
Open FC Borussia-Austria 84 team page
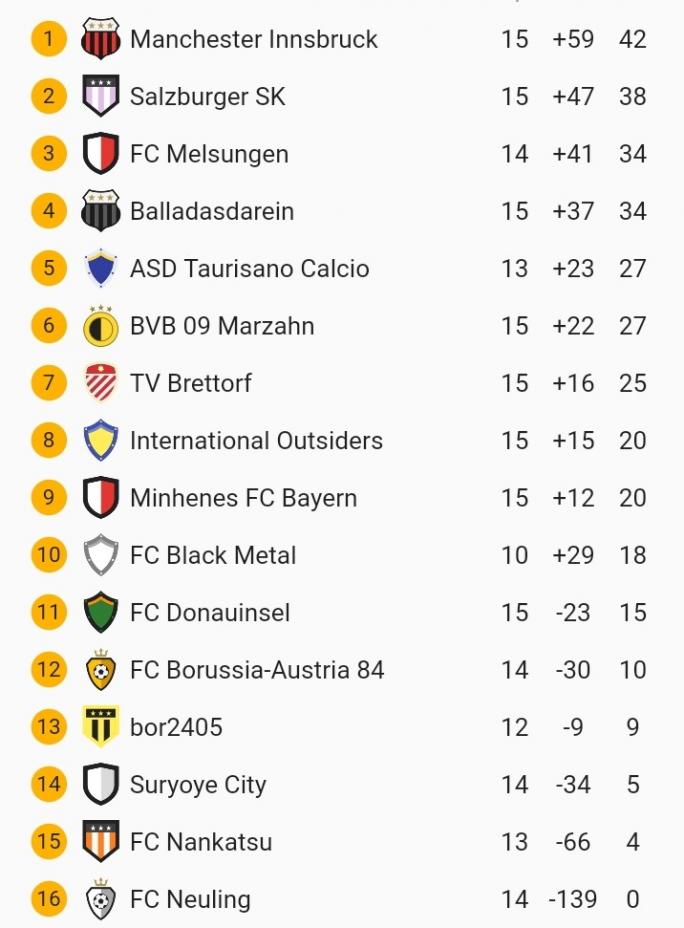[257, 670]
